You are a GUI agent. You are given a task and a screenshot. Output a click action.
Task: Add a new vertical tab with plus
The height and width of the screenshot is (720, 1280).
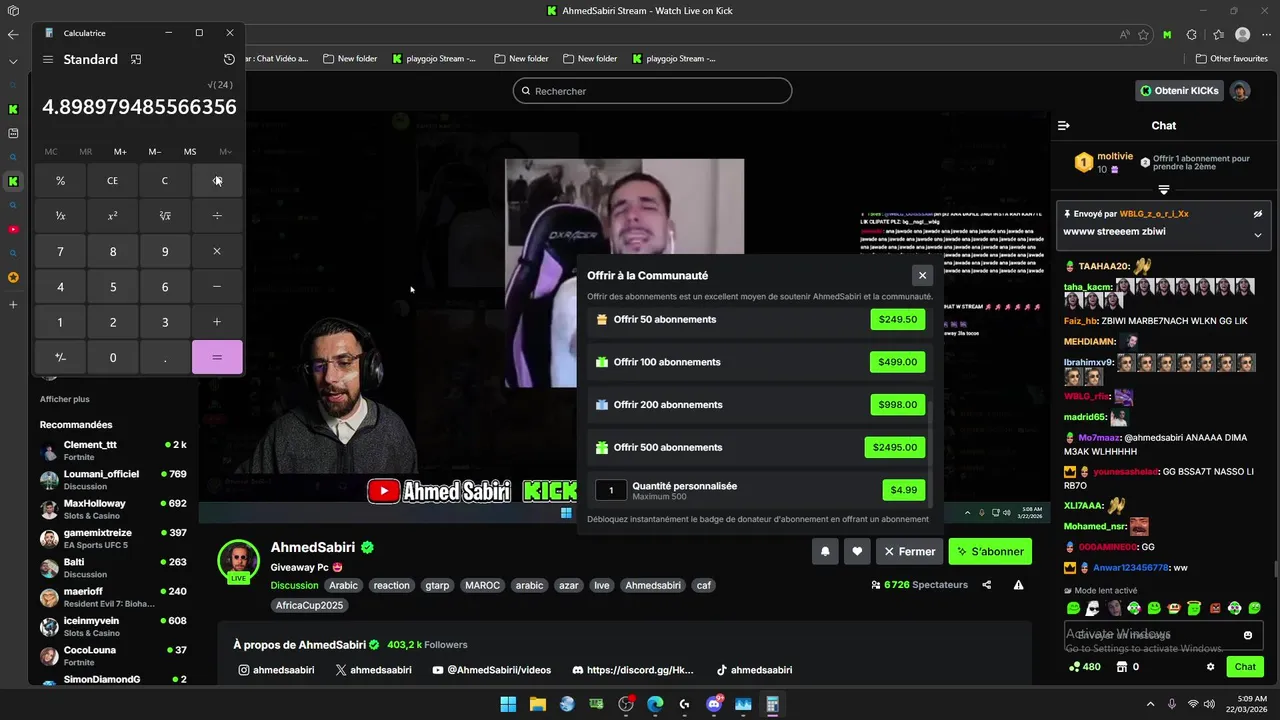click(x=13, y=304)
